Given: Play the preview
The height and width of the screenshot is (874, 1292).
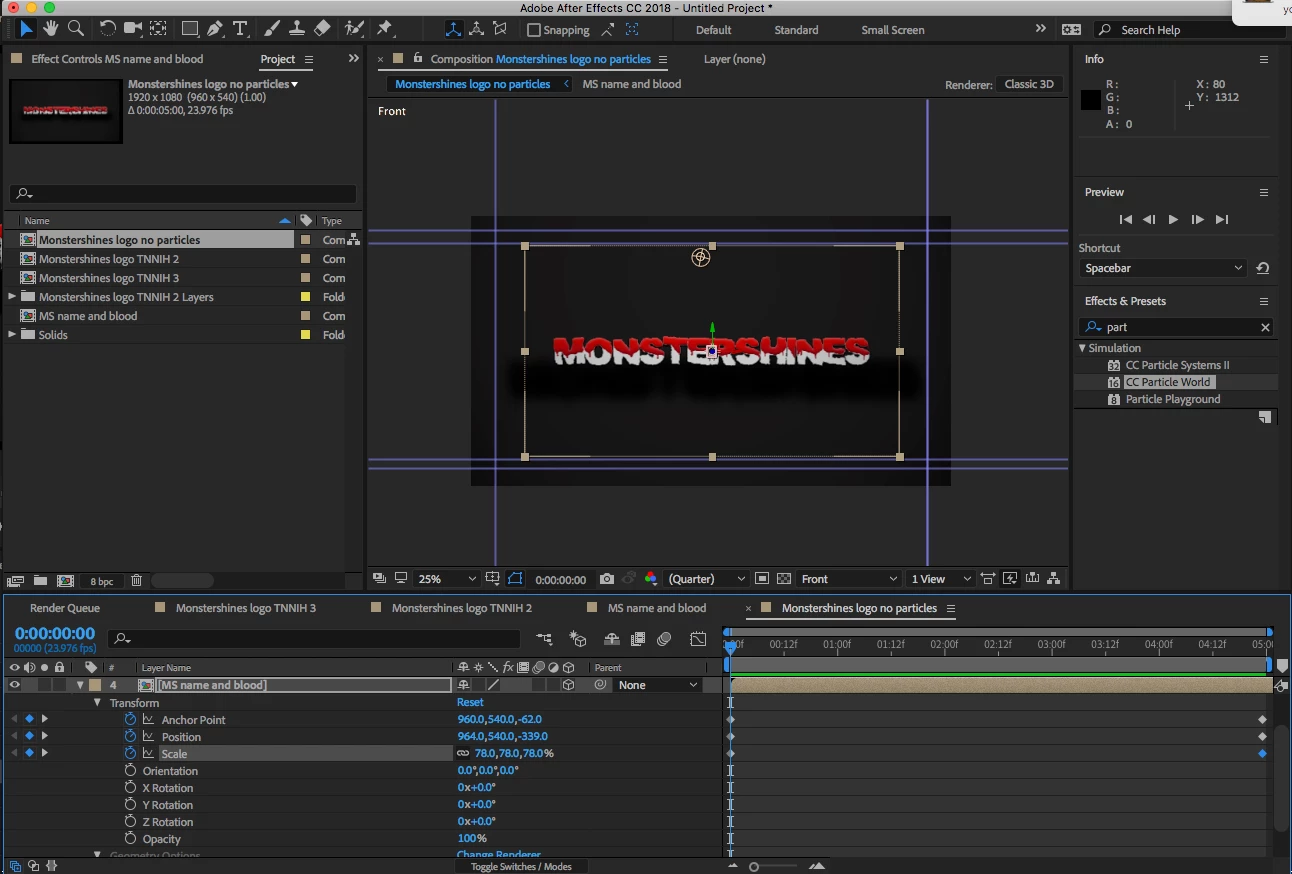Looking at the screenshot, I should [x=1173, y=219].
